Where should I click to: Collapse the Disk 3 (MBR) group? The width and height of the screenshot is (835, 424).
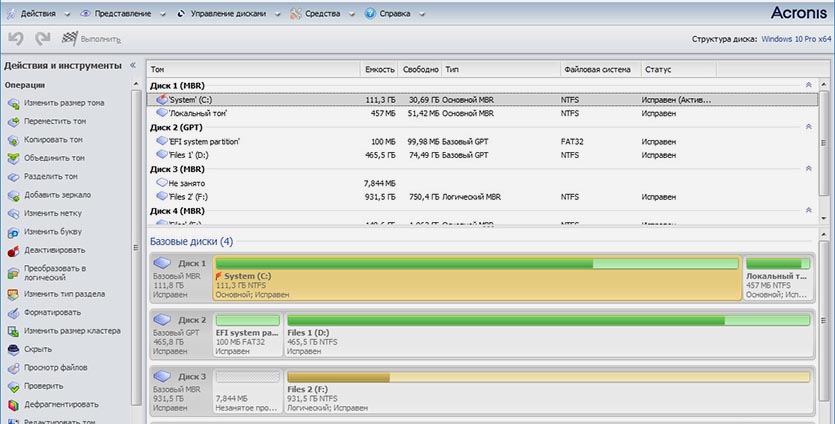(x=808, y=170)
